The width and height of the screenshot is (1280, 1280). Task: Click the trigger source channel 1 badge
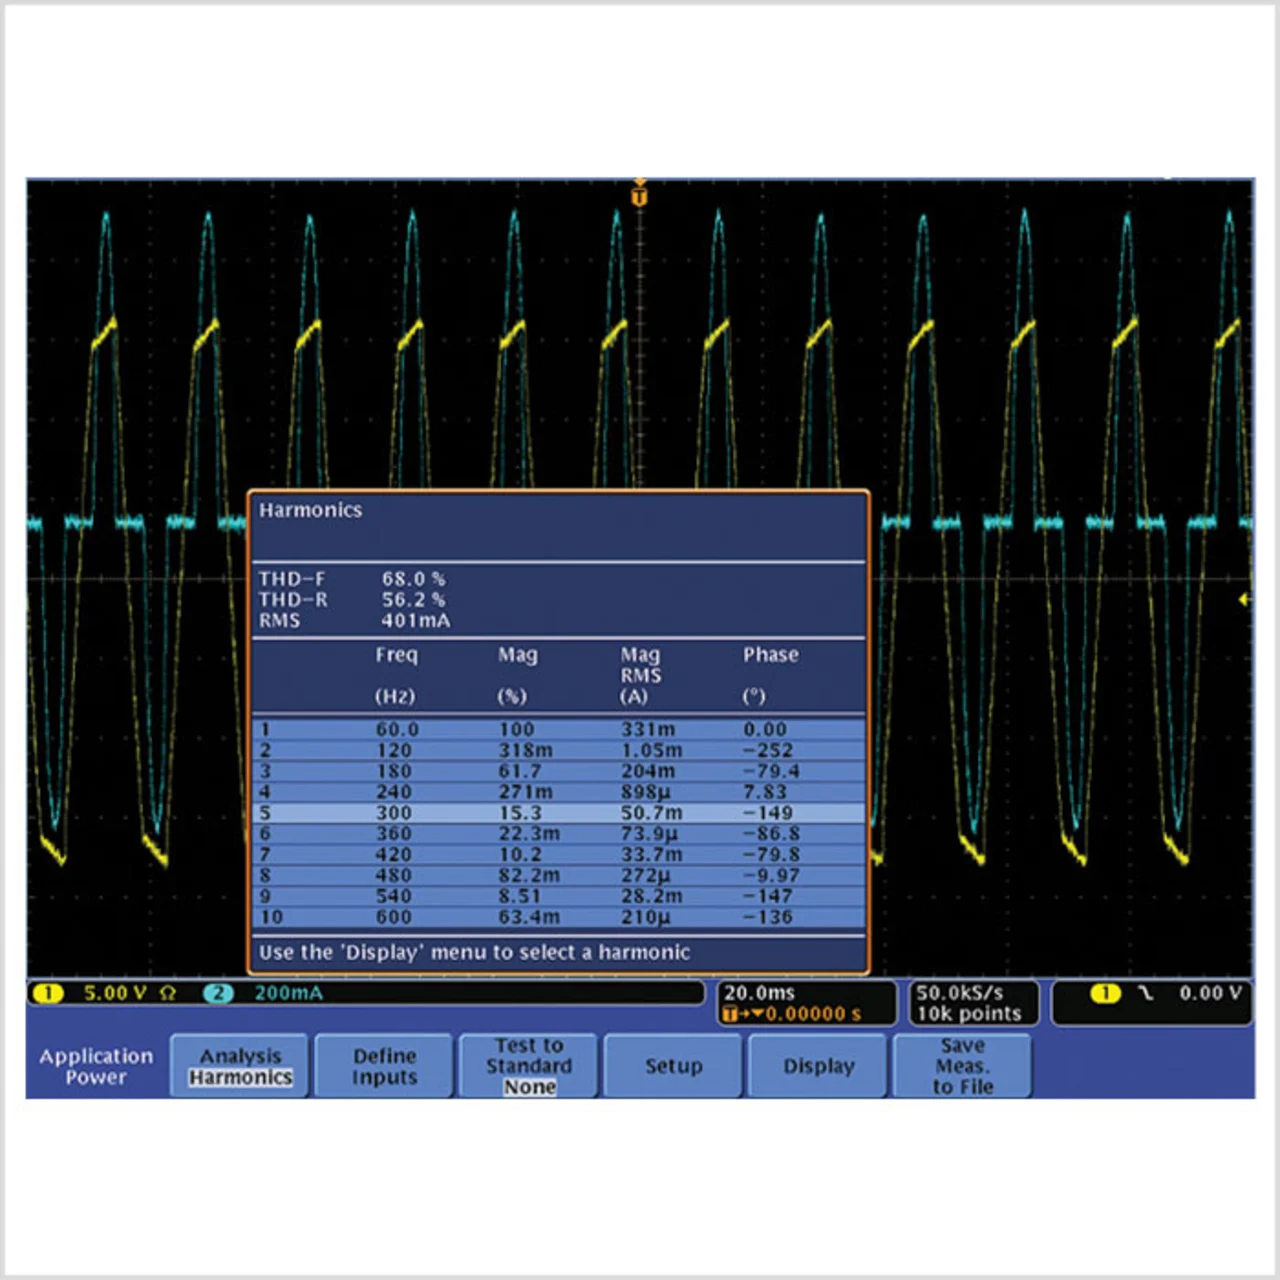pyautogui.click(x=1105, y=993)
